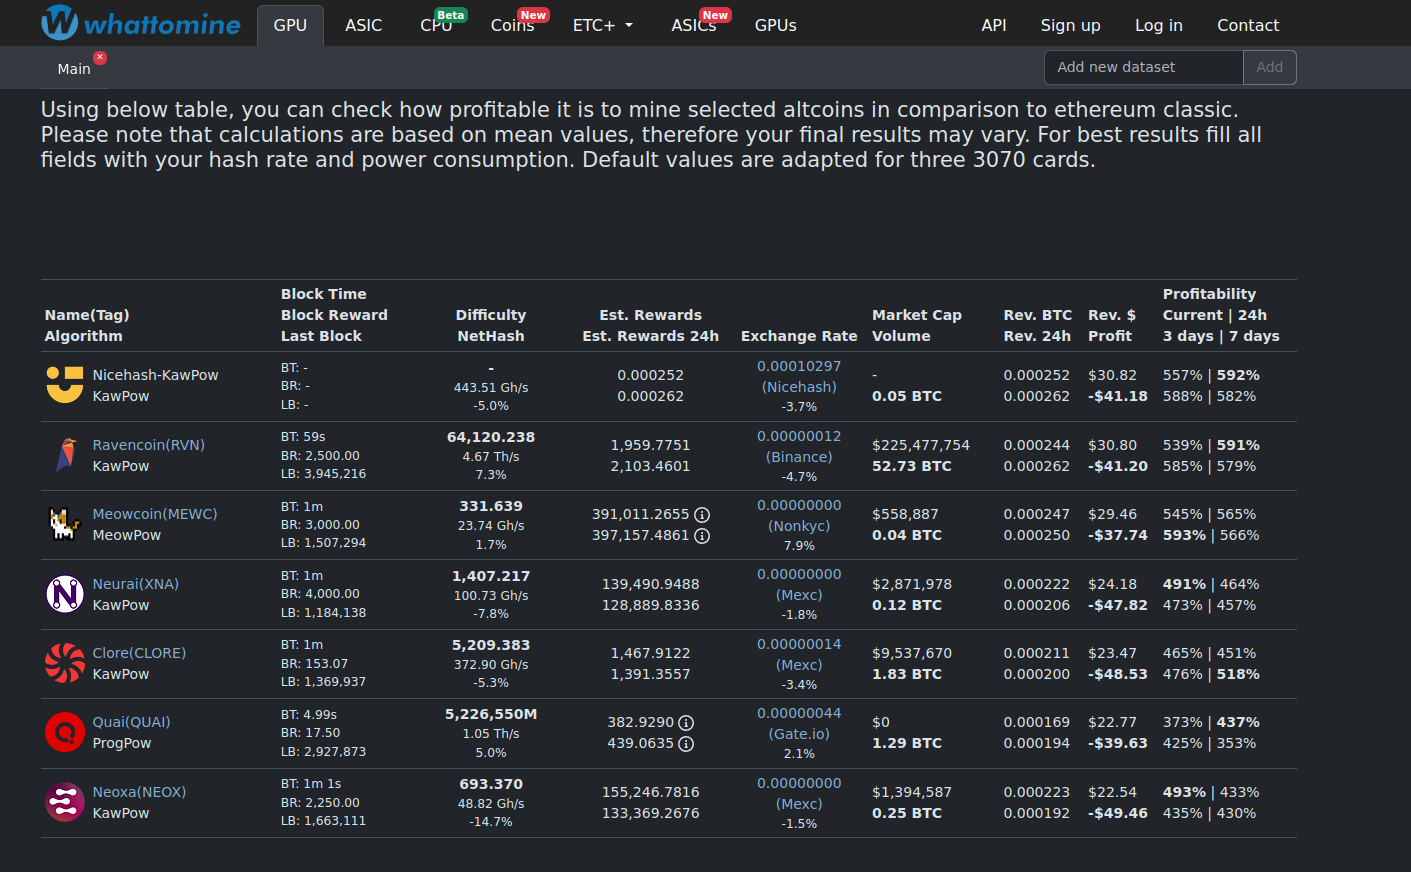Open the Ravencoin(RVN) coin link

pos(148,445)
